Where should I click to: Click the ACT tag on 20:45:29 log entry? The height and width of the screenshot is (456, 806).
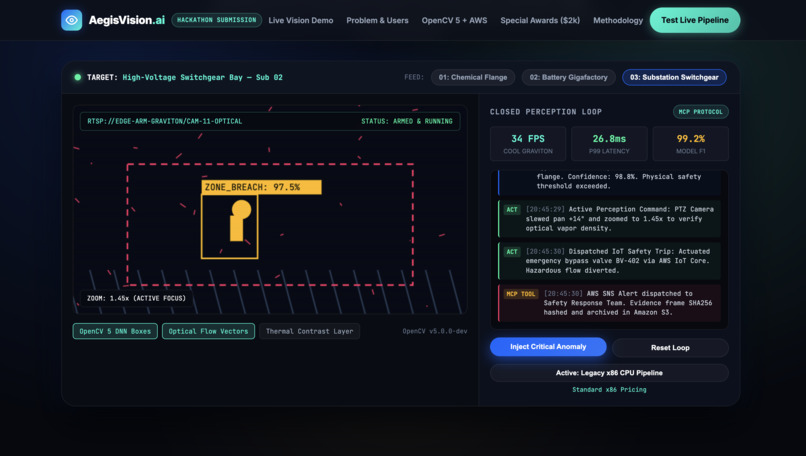[512, 209]
